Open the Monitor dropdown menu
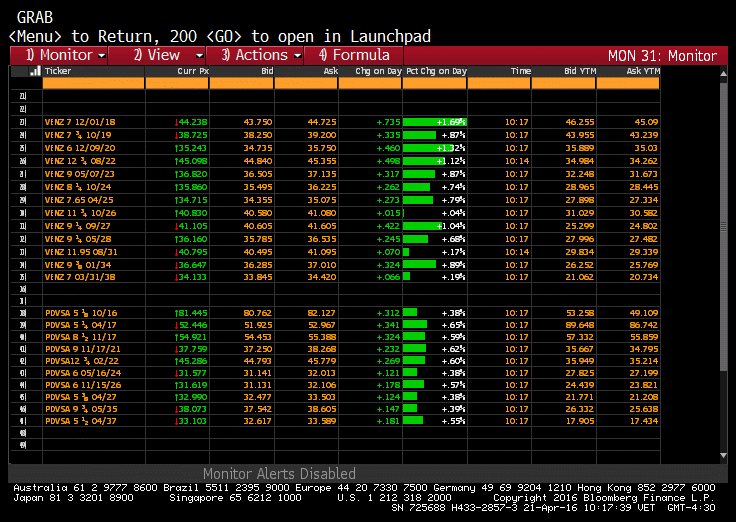Viewport: 736px width, 522px height. click(65, 55)
